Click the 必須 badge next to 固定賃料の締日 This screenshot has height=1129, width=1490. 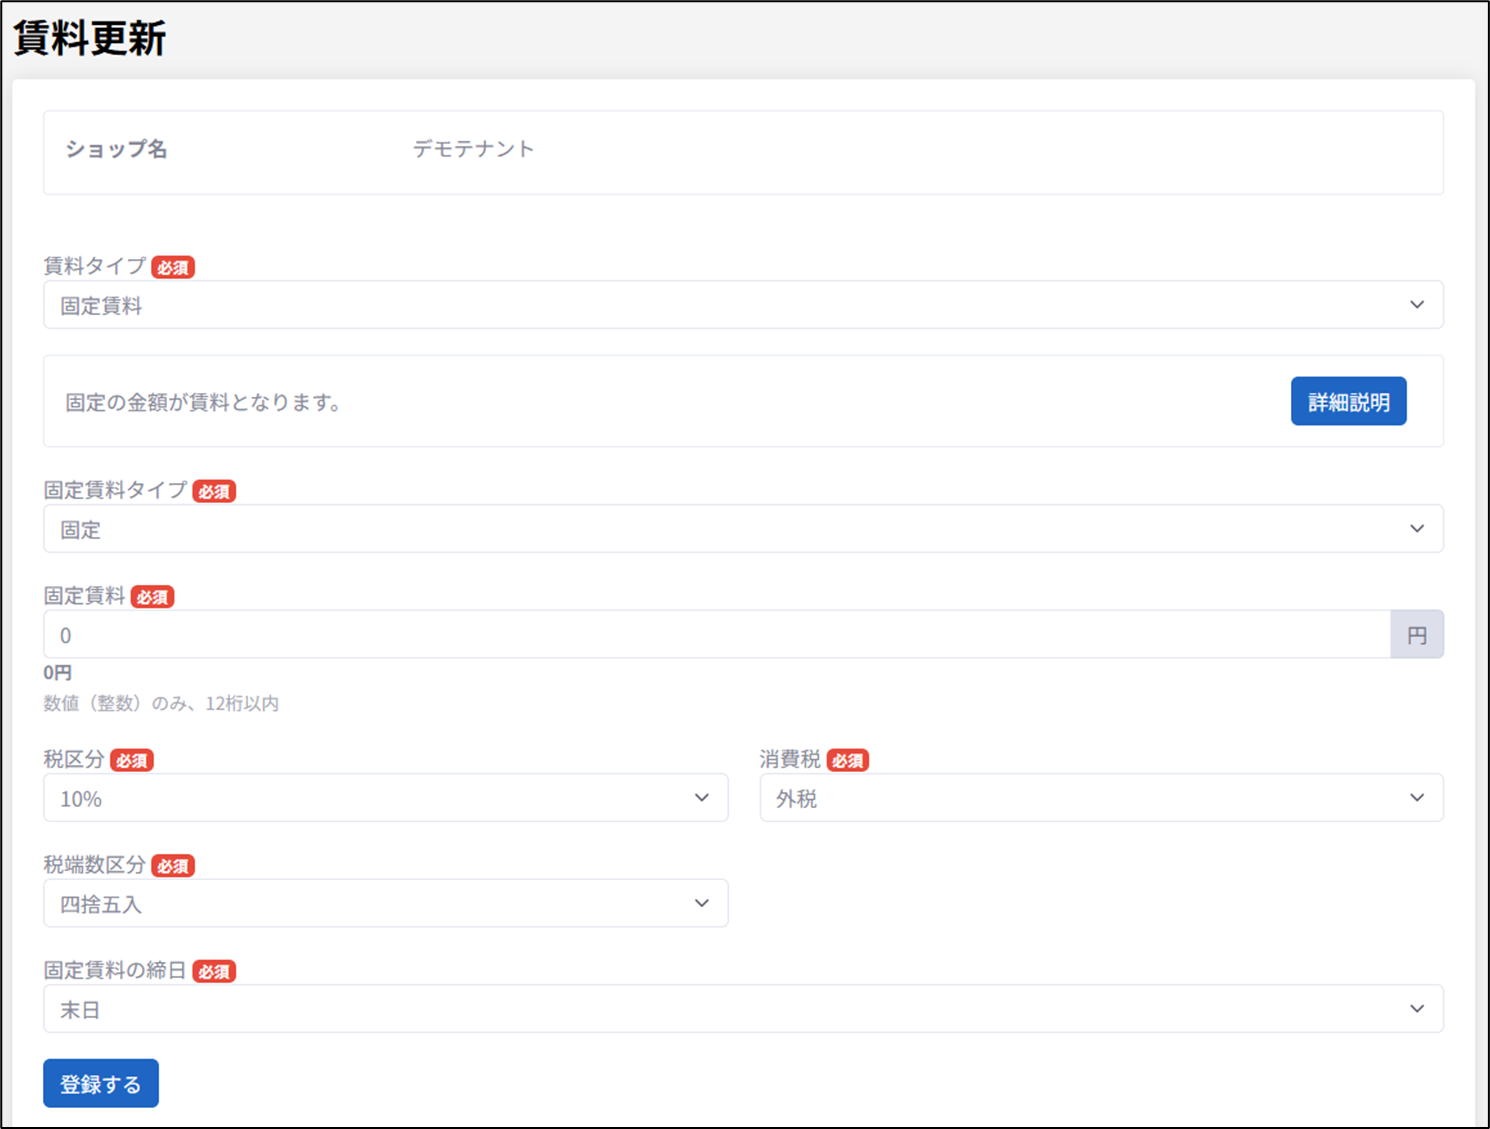click(x=214, y=972)
